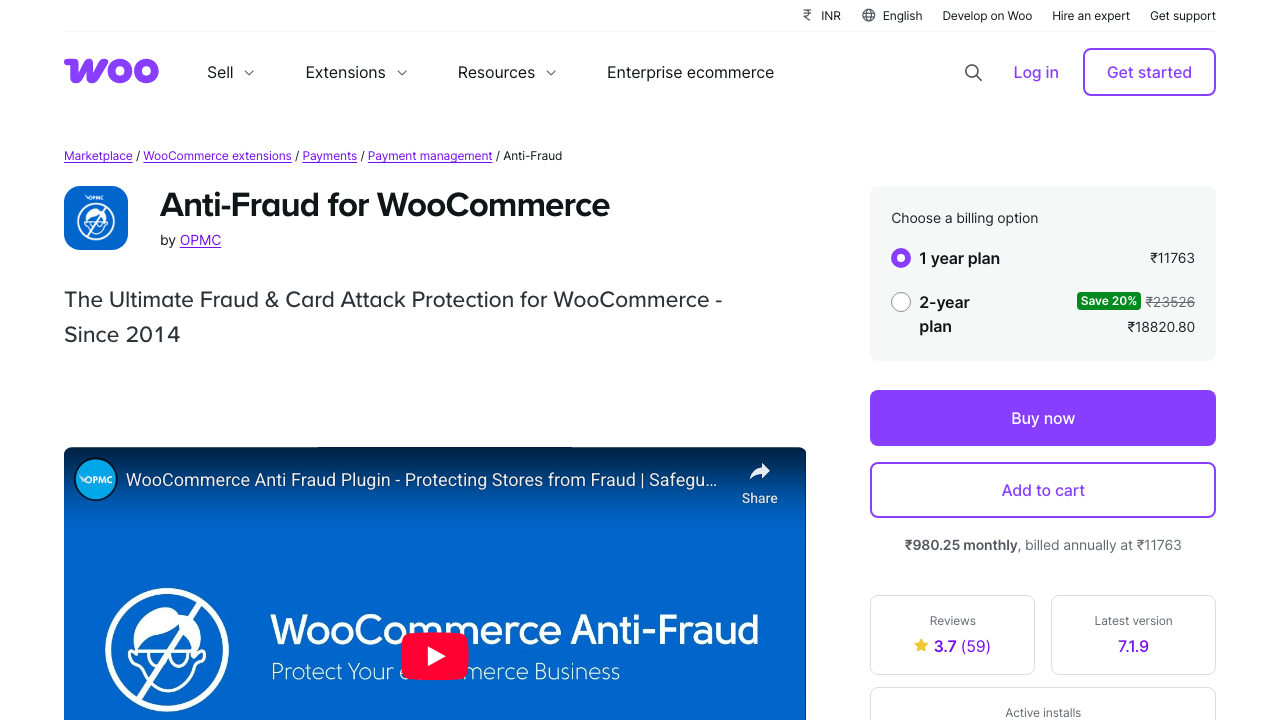Screen dimensions: 1280x720
Task: Choose the 2-year plan billing option
Action: pos(900,301)
